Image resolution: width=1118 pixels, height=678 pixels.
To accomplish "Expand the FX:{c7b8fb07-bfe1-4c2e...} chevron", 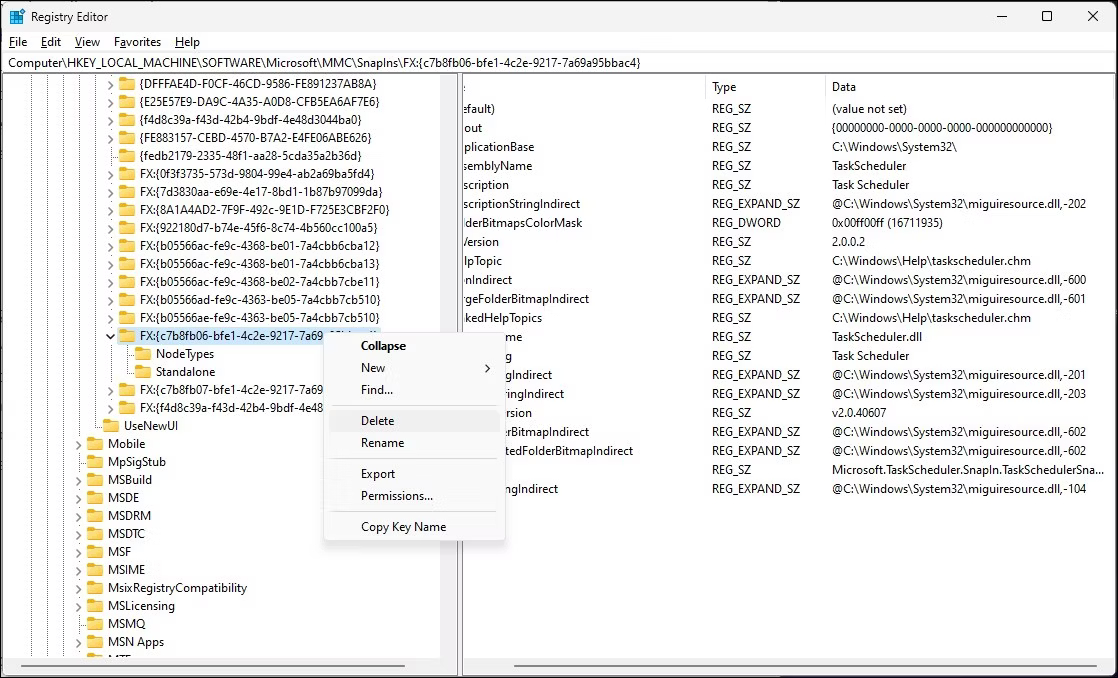I will tap(111, 390).
